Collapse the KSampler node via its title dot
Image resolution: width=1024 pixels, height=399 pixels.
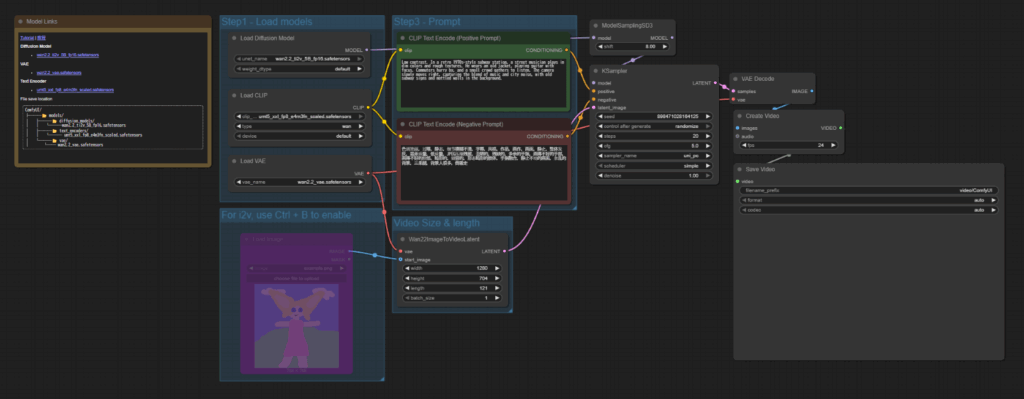(596, 71)
